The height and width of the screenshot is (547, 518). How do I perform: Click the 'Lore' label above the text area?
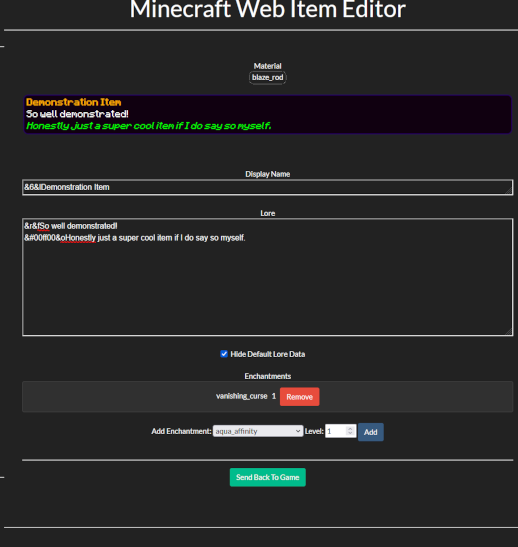click(x=268, y=213)
